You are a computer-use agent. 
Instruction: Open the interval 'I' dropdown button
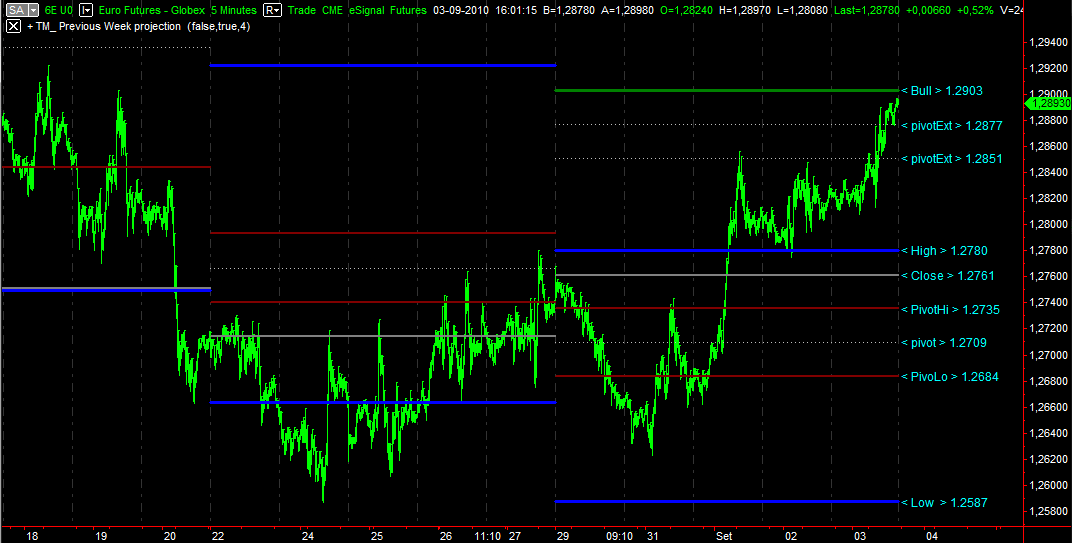tap(86, 10)
